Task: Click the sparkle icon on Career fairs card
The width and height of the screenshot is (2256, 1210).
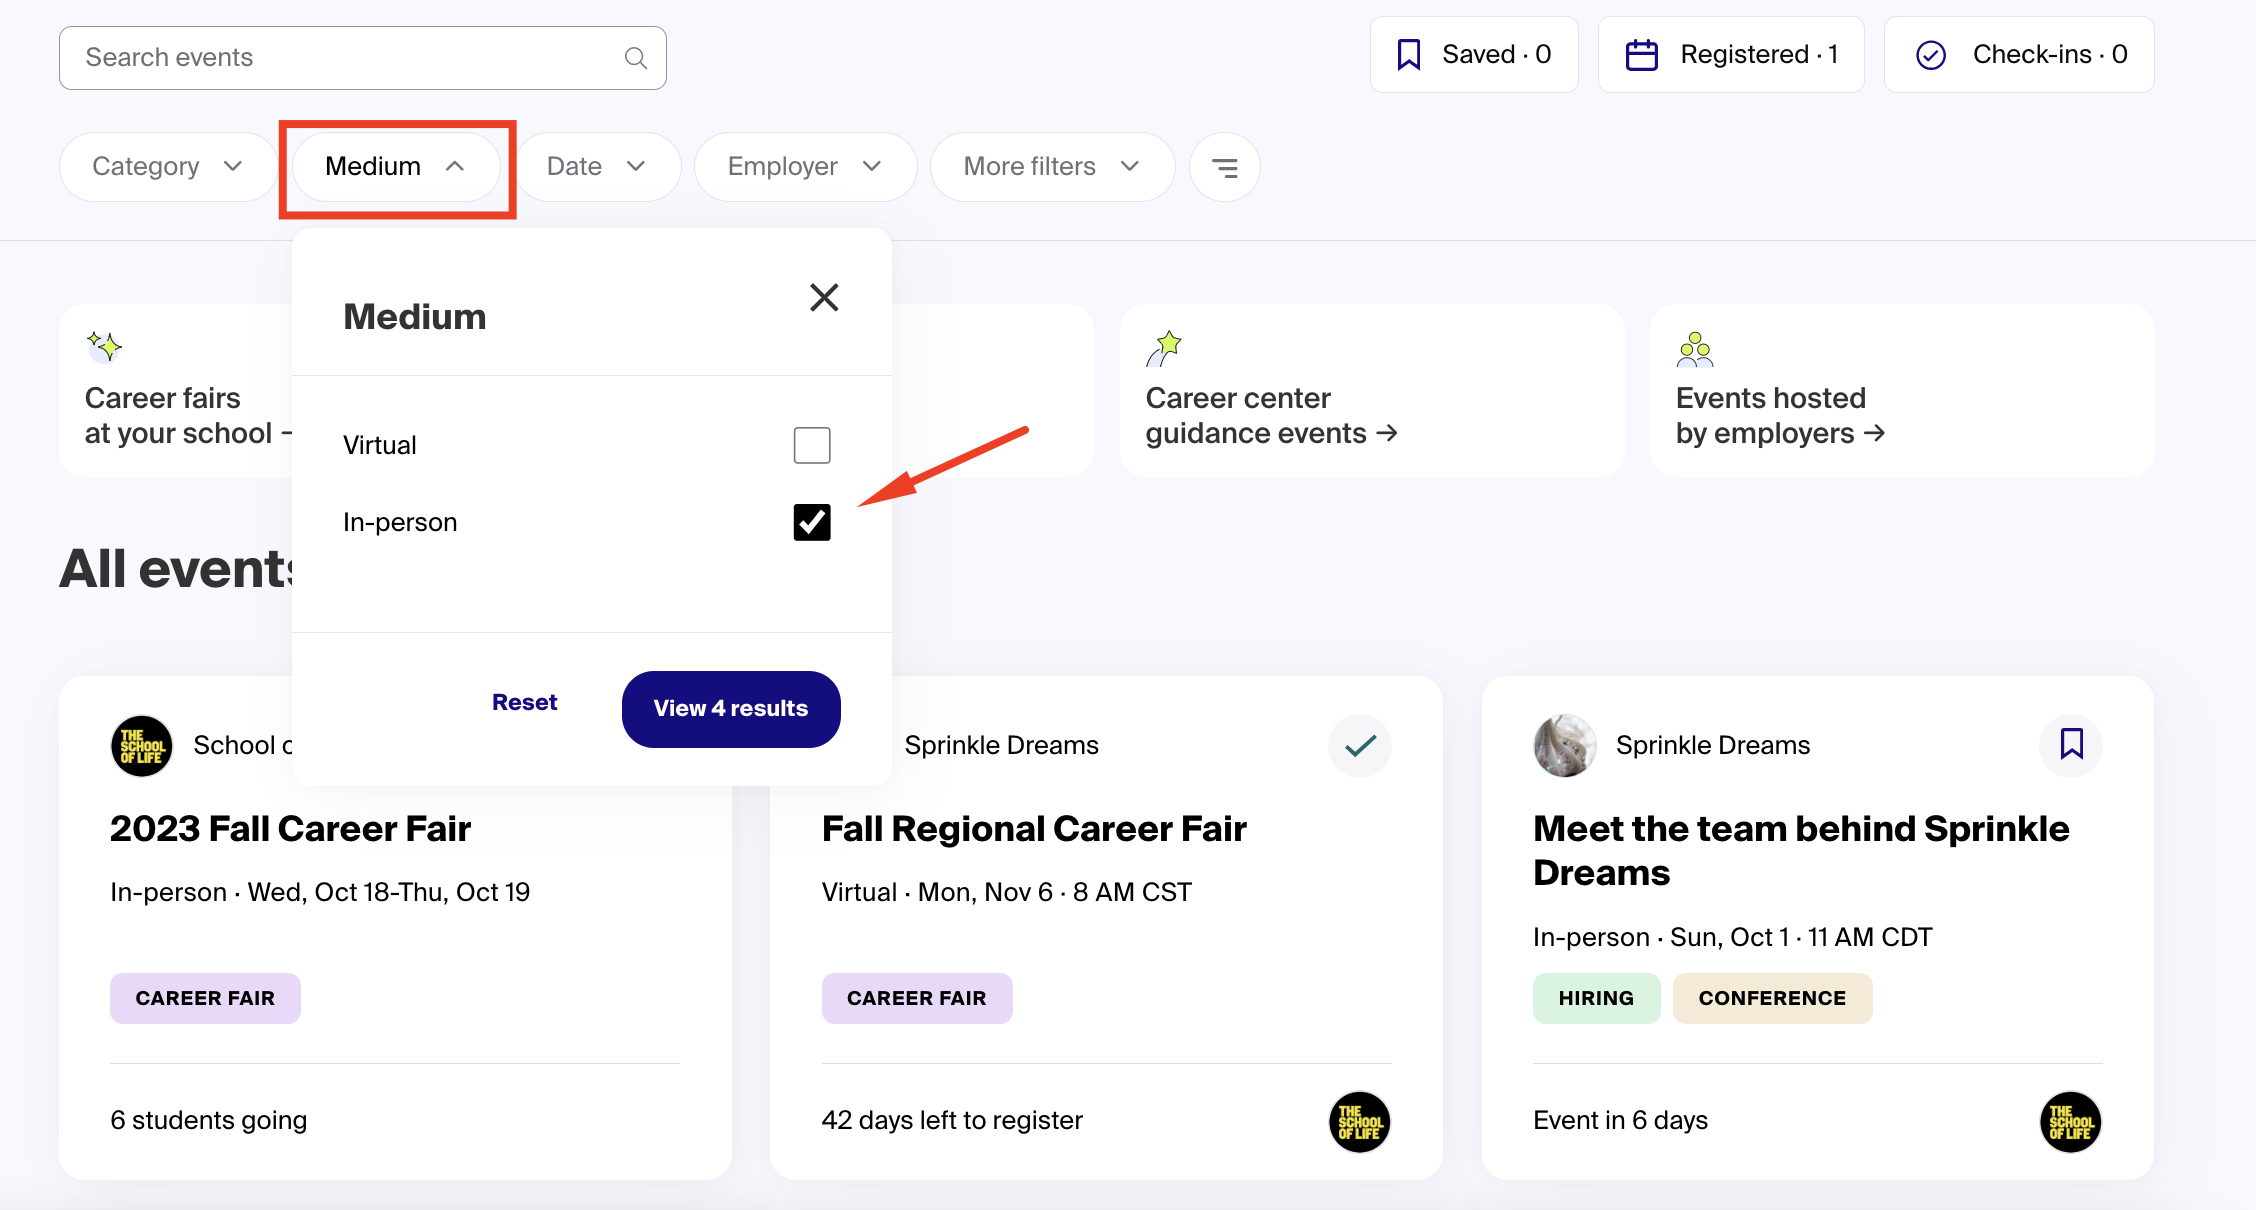Action: (103, 347)
